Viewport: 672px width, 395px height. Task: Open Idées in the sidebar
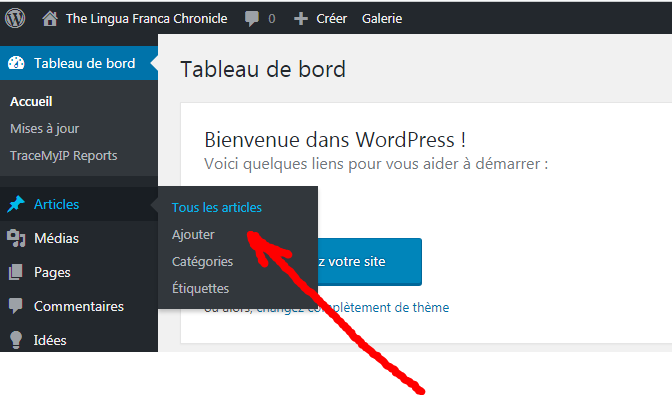coord(50,340)
